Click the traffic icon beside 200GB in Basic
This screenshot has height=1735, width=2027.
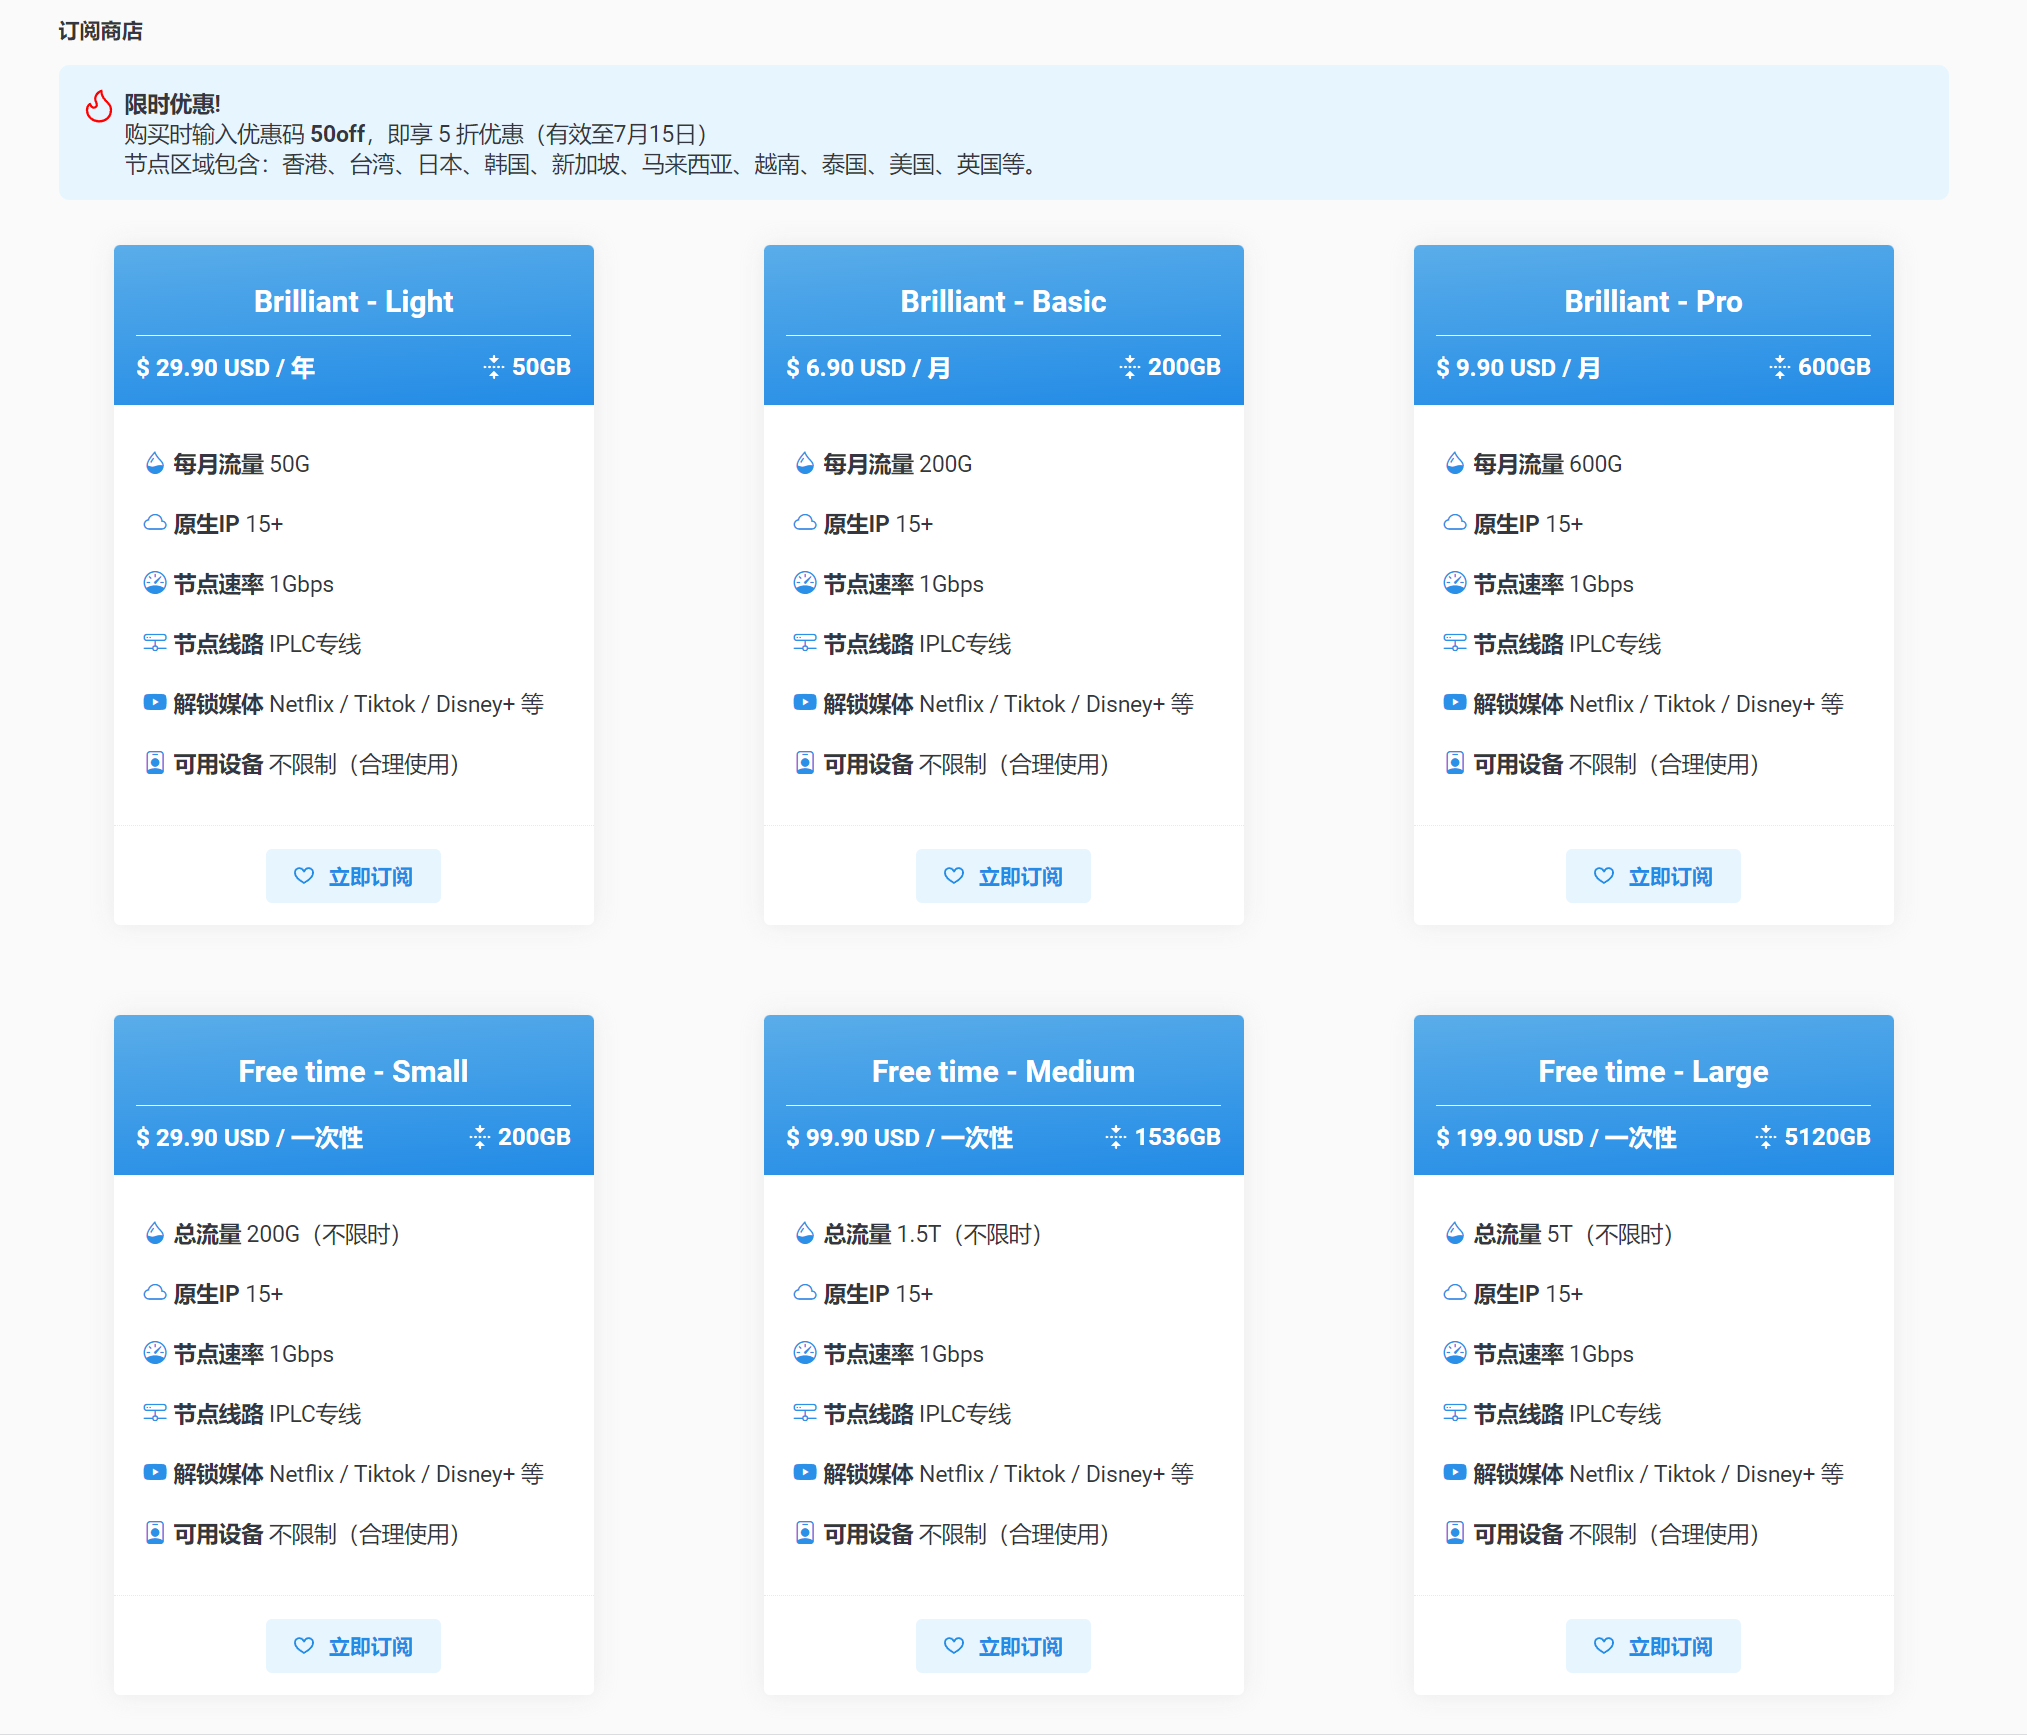point(1129,367)
